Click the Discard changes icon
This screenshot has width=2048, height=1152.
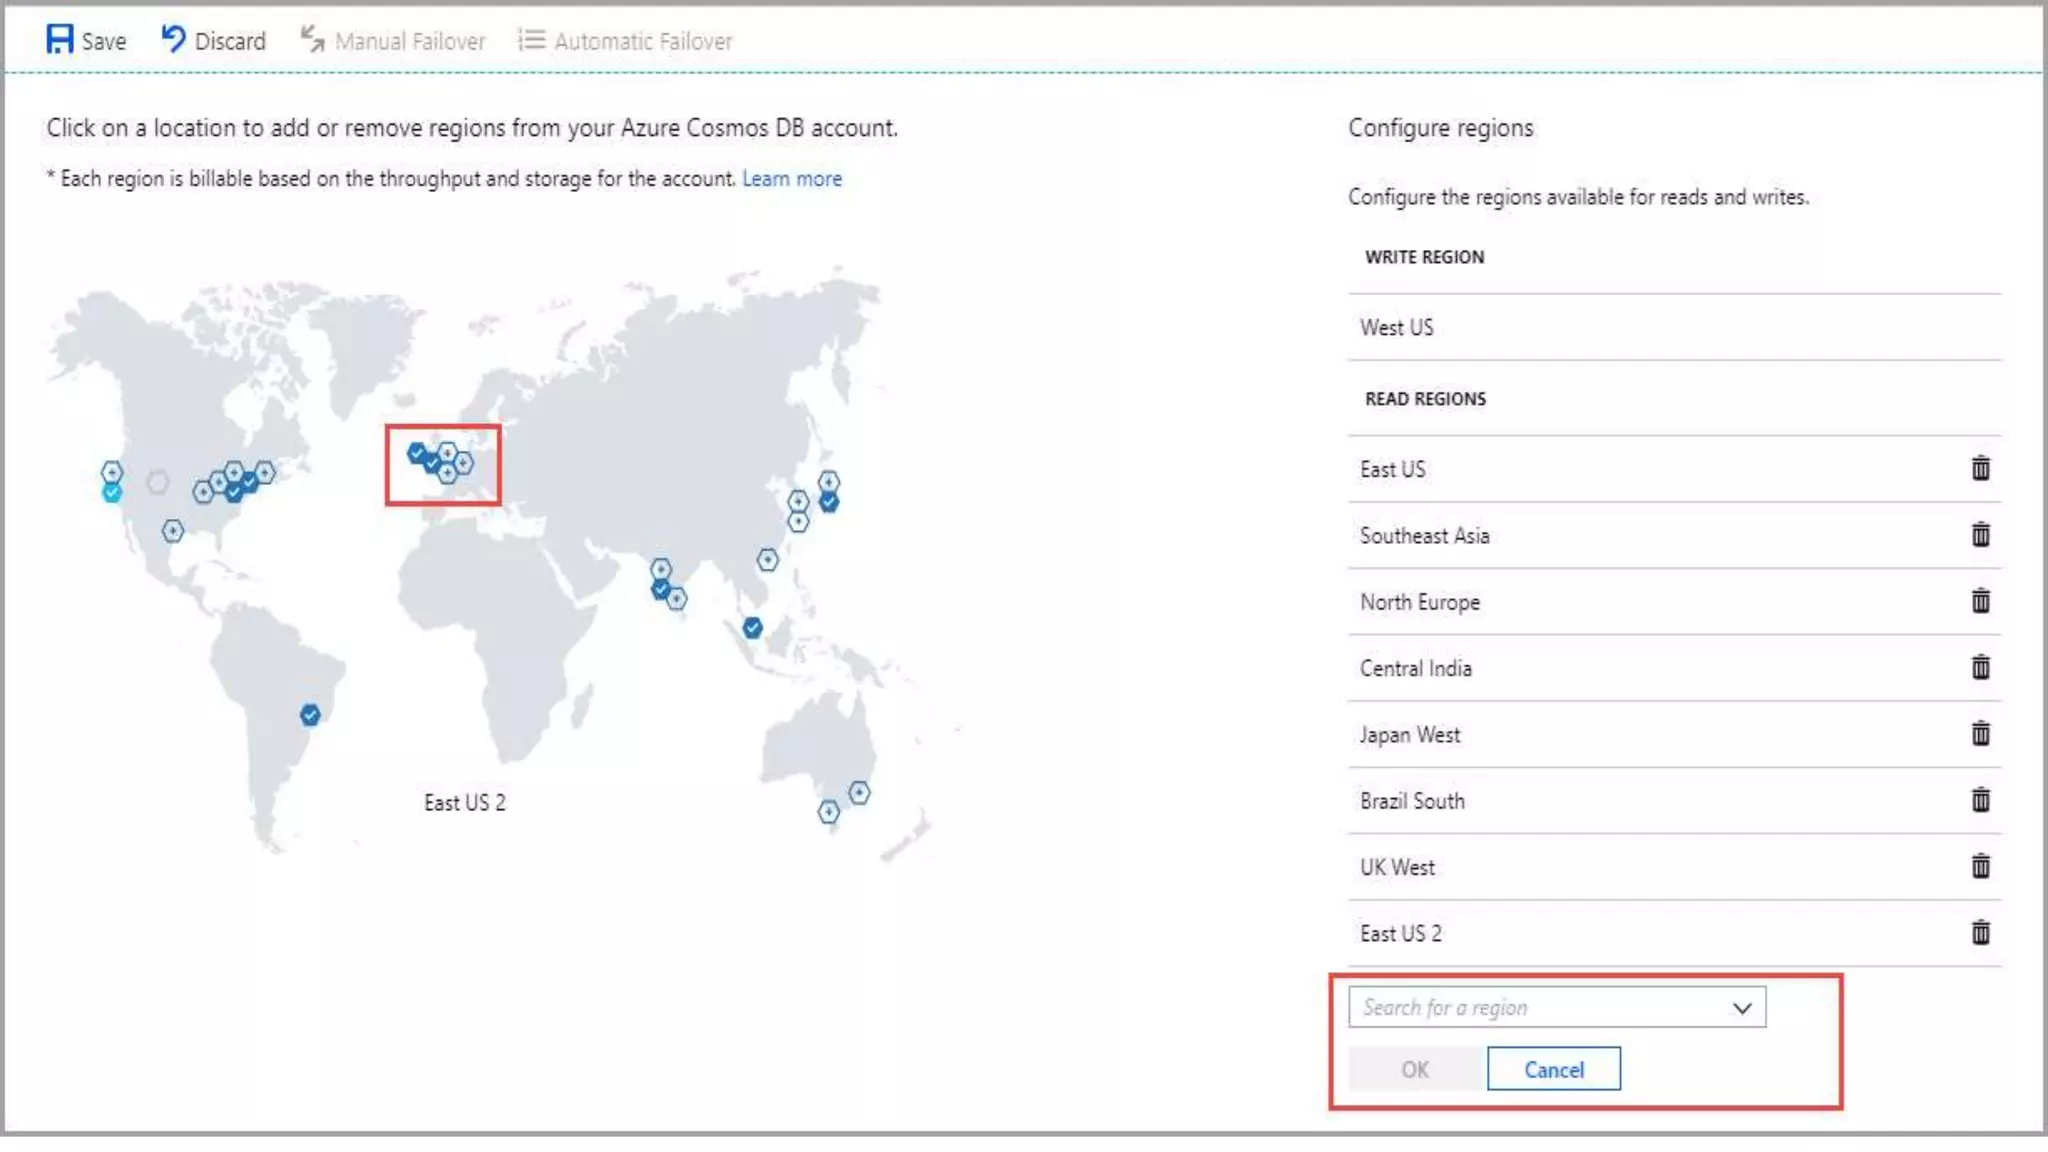(x=174, y=40)
